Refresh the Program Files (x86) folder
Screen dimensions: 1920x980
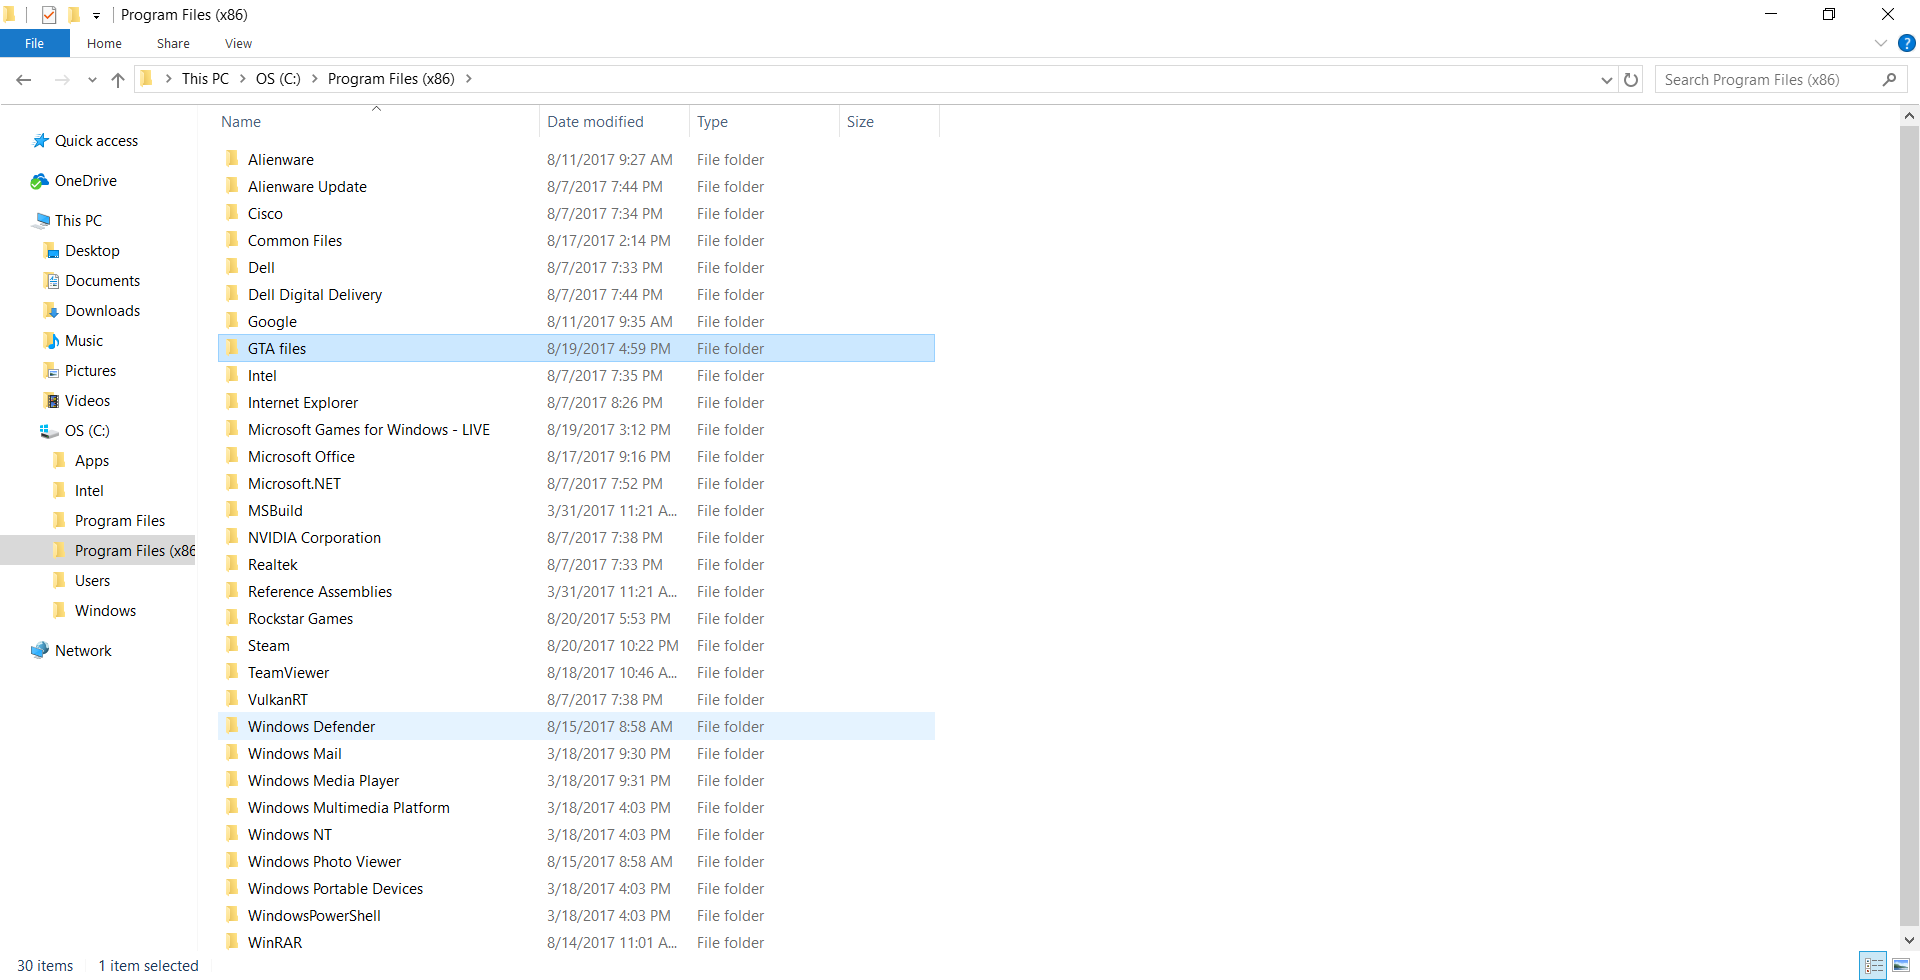click(x=1631, y=79)
